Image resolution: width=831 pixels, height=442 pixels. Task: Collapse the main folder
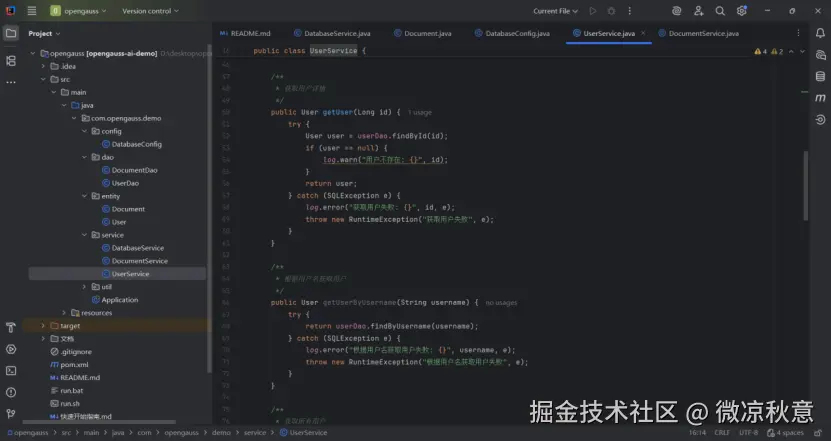click(x=54, y=92)
